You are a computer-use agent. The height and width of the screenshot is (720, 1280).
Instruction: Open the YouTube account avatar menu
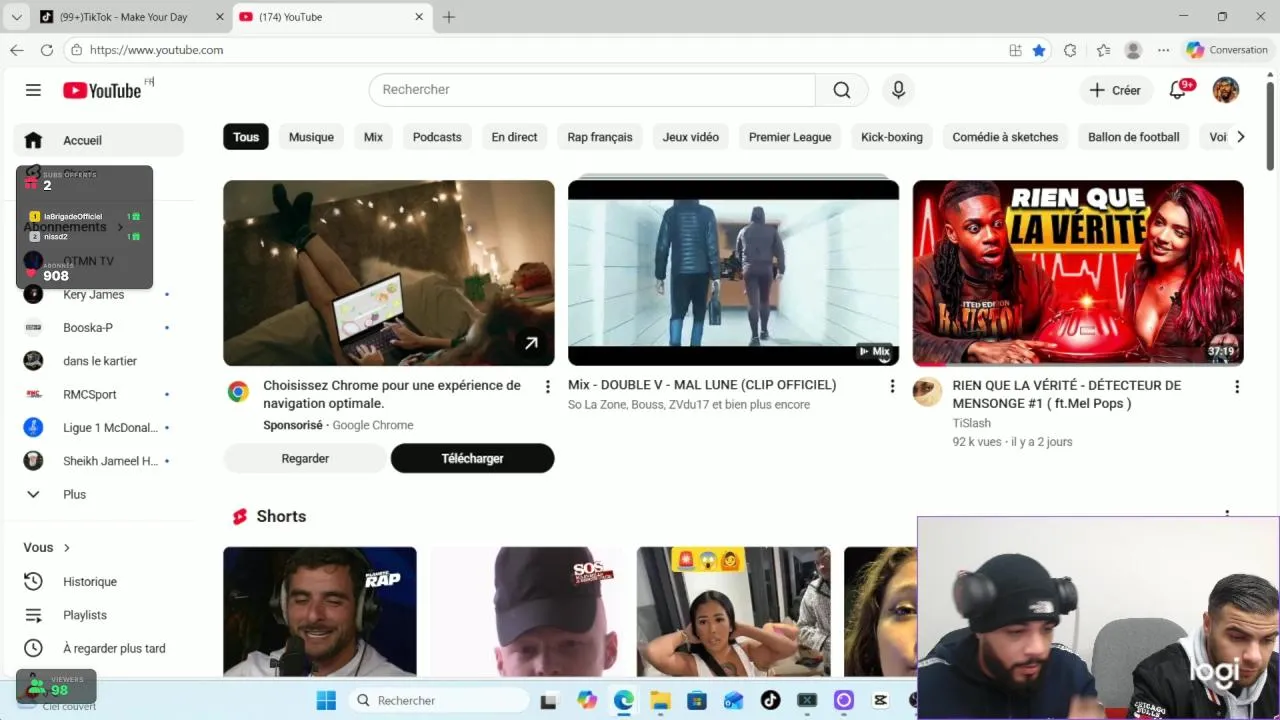1225,90
